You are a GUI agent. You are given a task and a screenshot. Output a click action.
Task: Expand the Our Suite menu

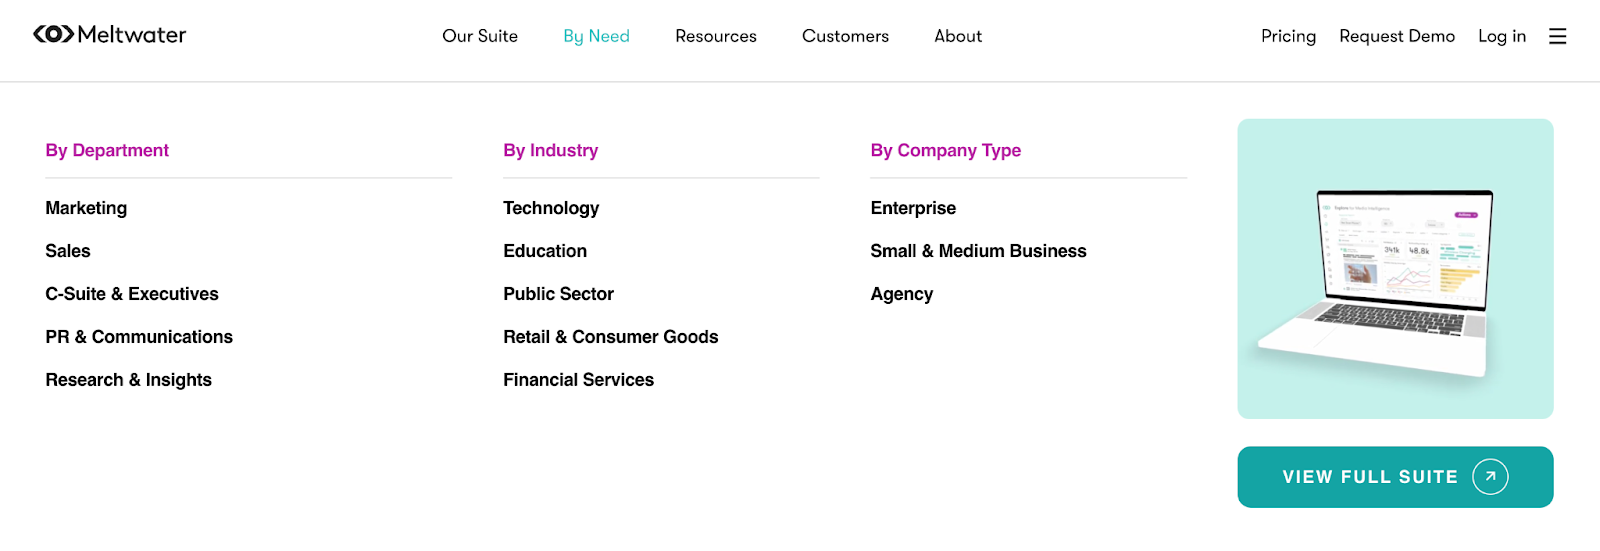coord(480,36)
